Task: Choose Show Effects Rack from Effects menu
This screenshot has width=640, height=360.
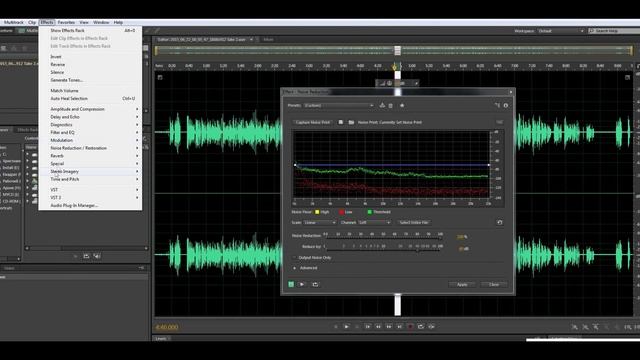Action: [91, 30]
